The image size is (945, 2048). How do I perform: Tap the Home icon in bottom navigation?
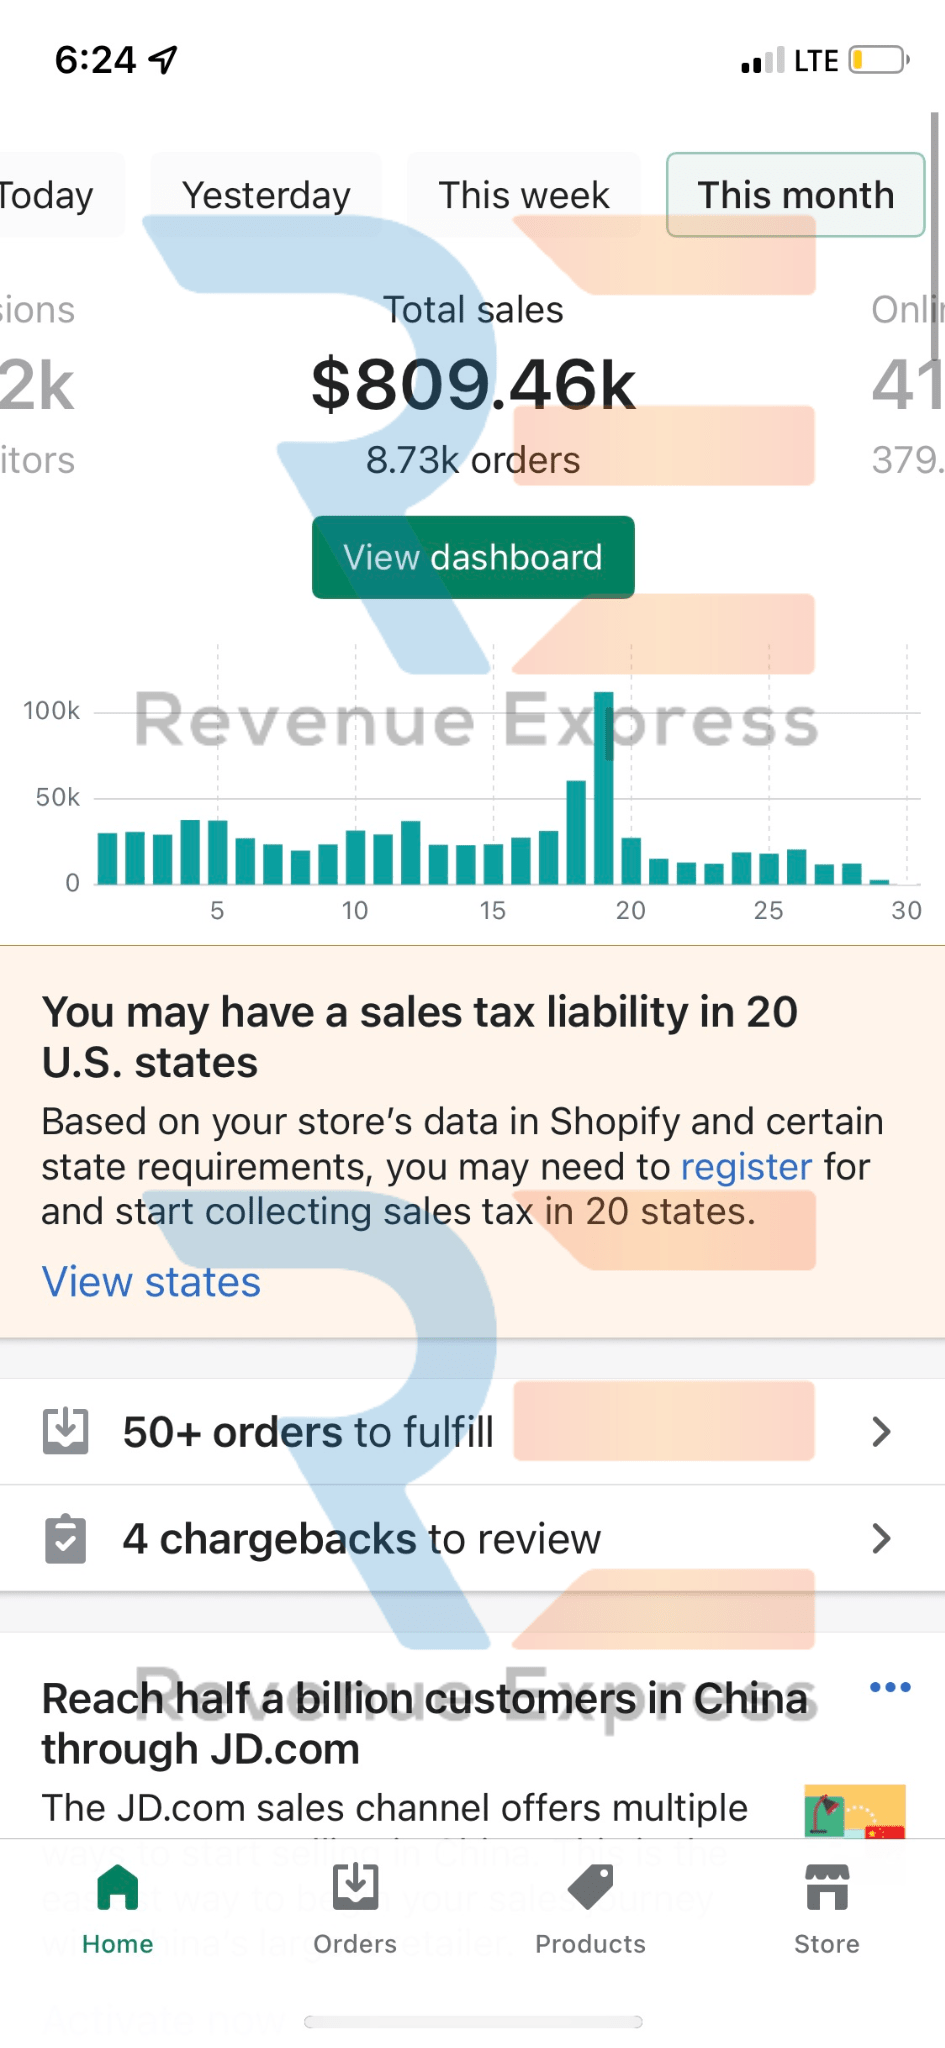pyautogui.click(x=117, y=1888)
